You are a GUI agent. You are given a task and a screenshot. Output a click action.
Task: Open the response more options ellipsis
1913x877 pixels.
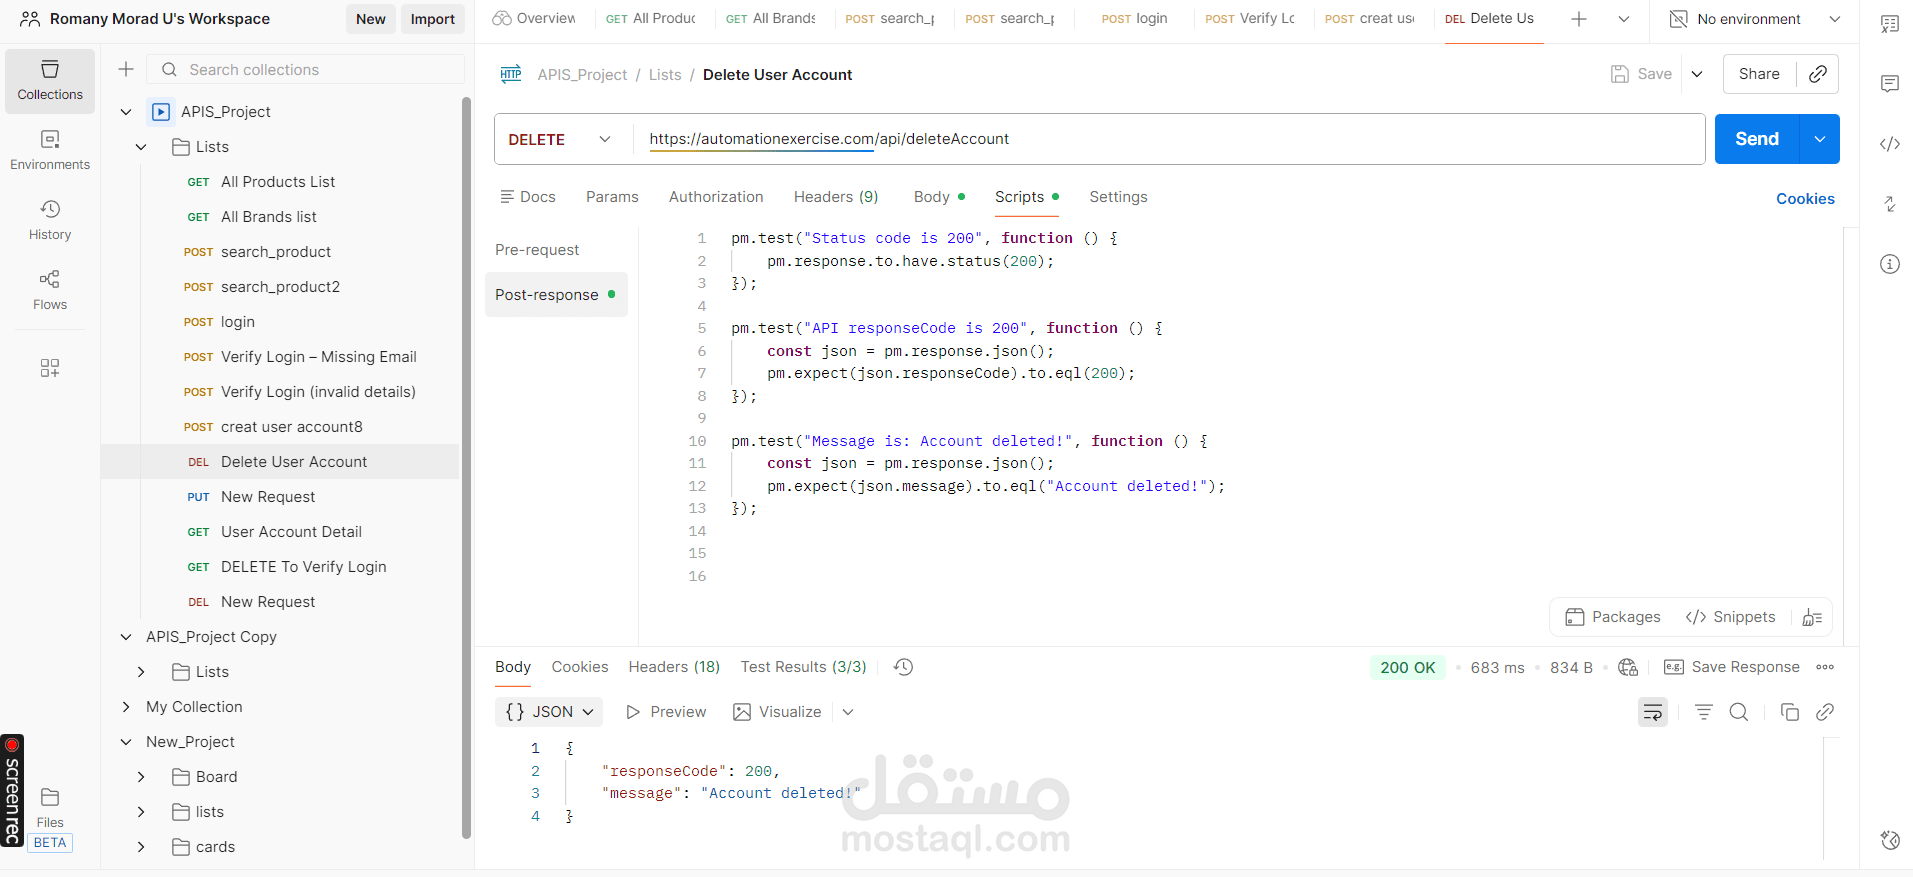[x=1825, y=667]
